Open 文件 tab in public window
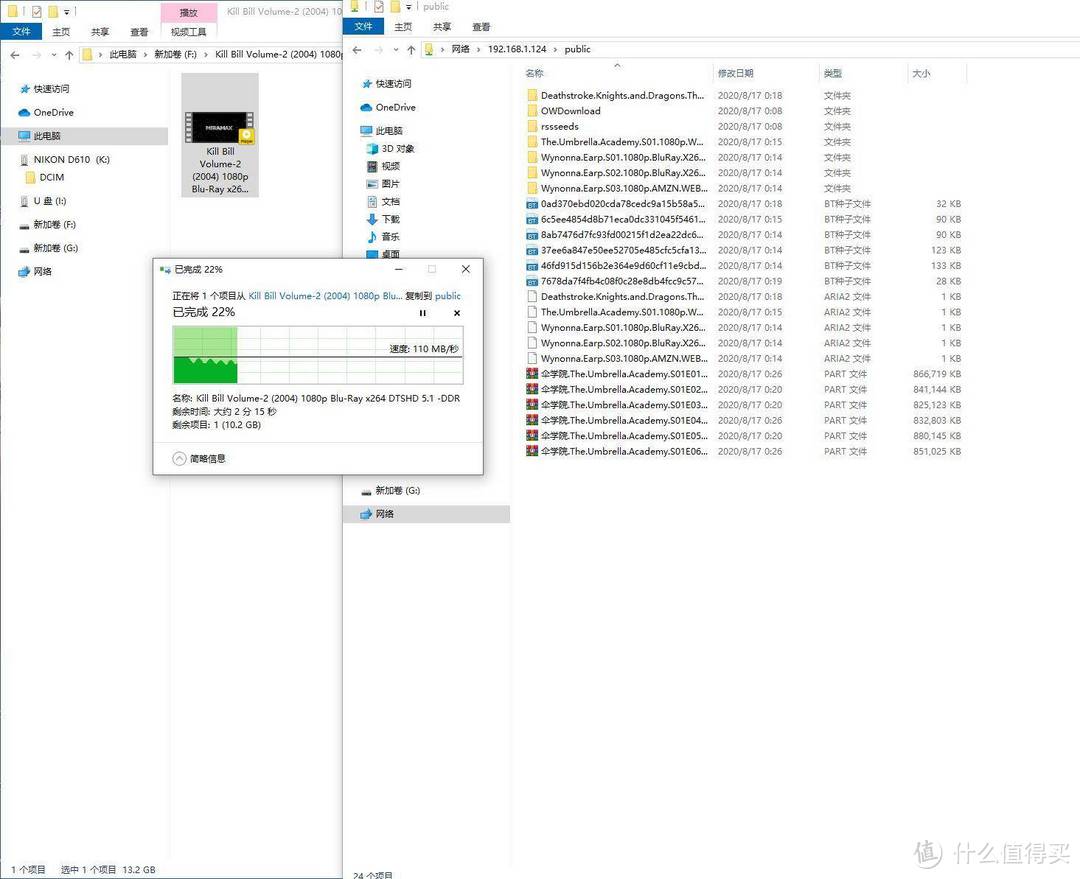The height and width of the screenshot is (879, 1080). 364,27
